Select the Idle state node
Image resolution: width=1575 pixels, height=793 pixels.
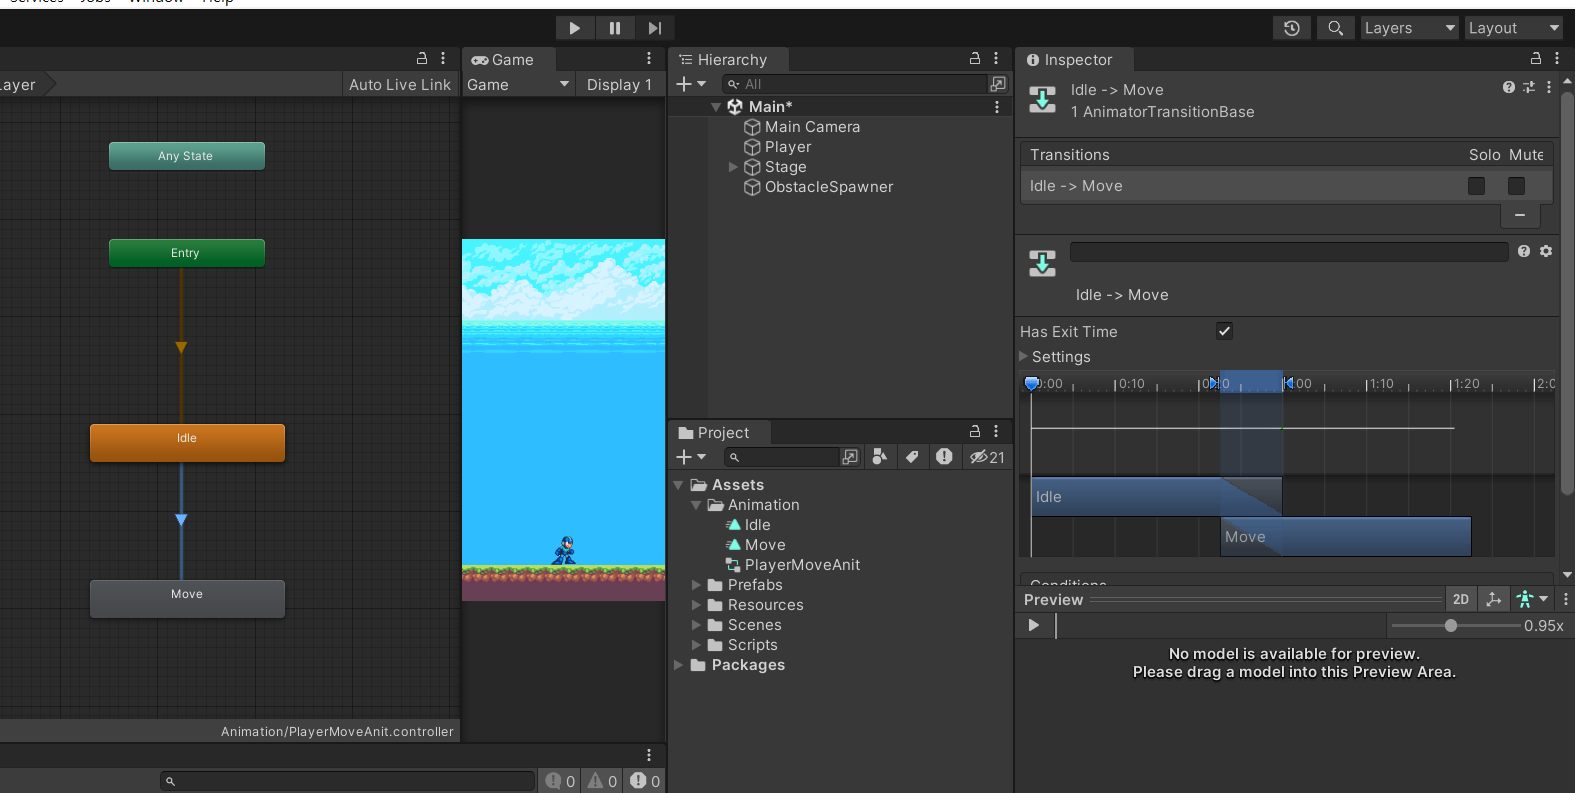point(187,442)
